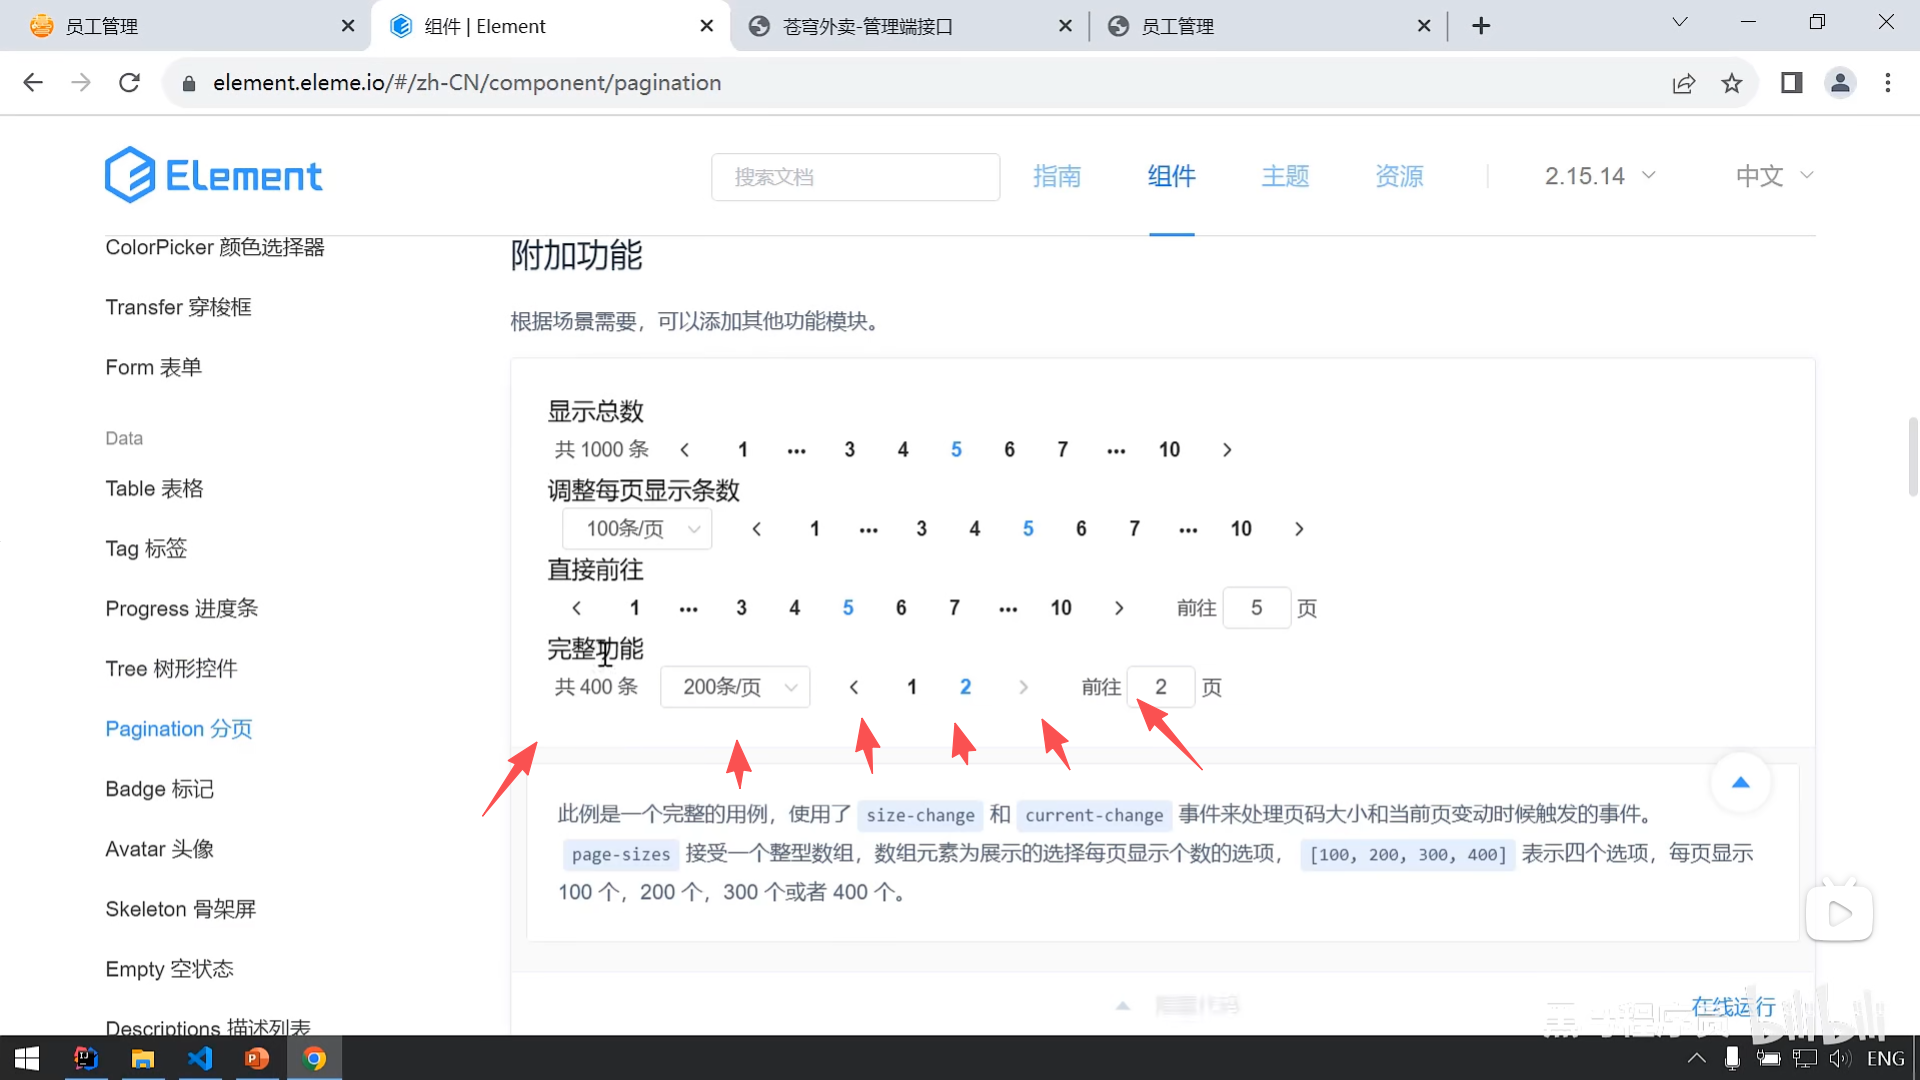
Task: Click the back-to-top arrow button
Action: [x=1740, y=783]
